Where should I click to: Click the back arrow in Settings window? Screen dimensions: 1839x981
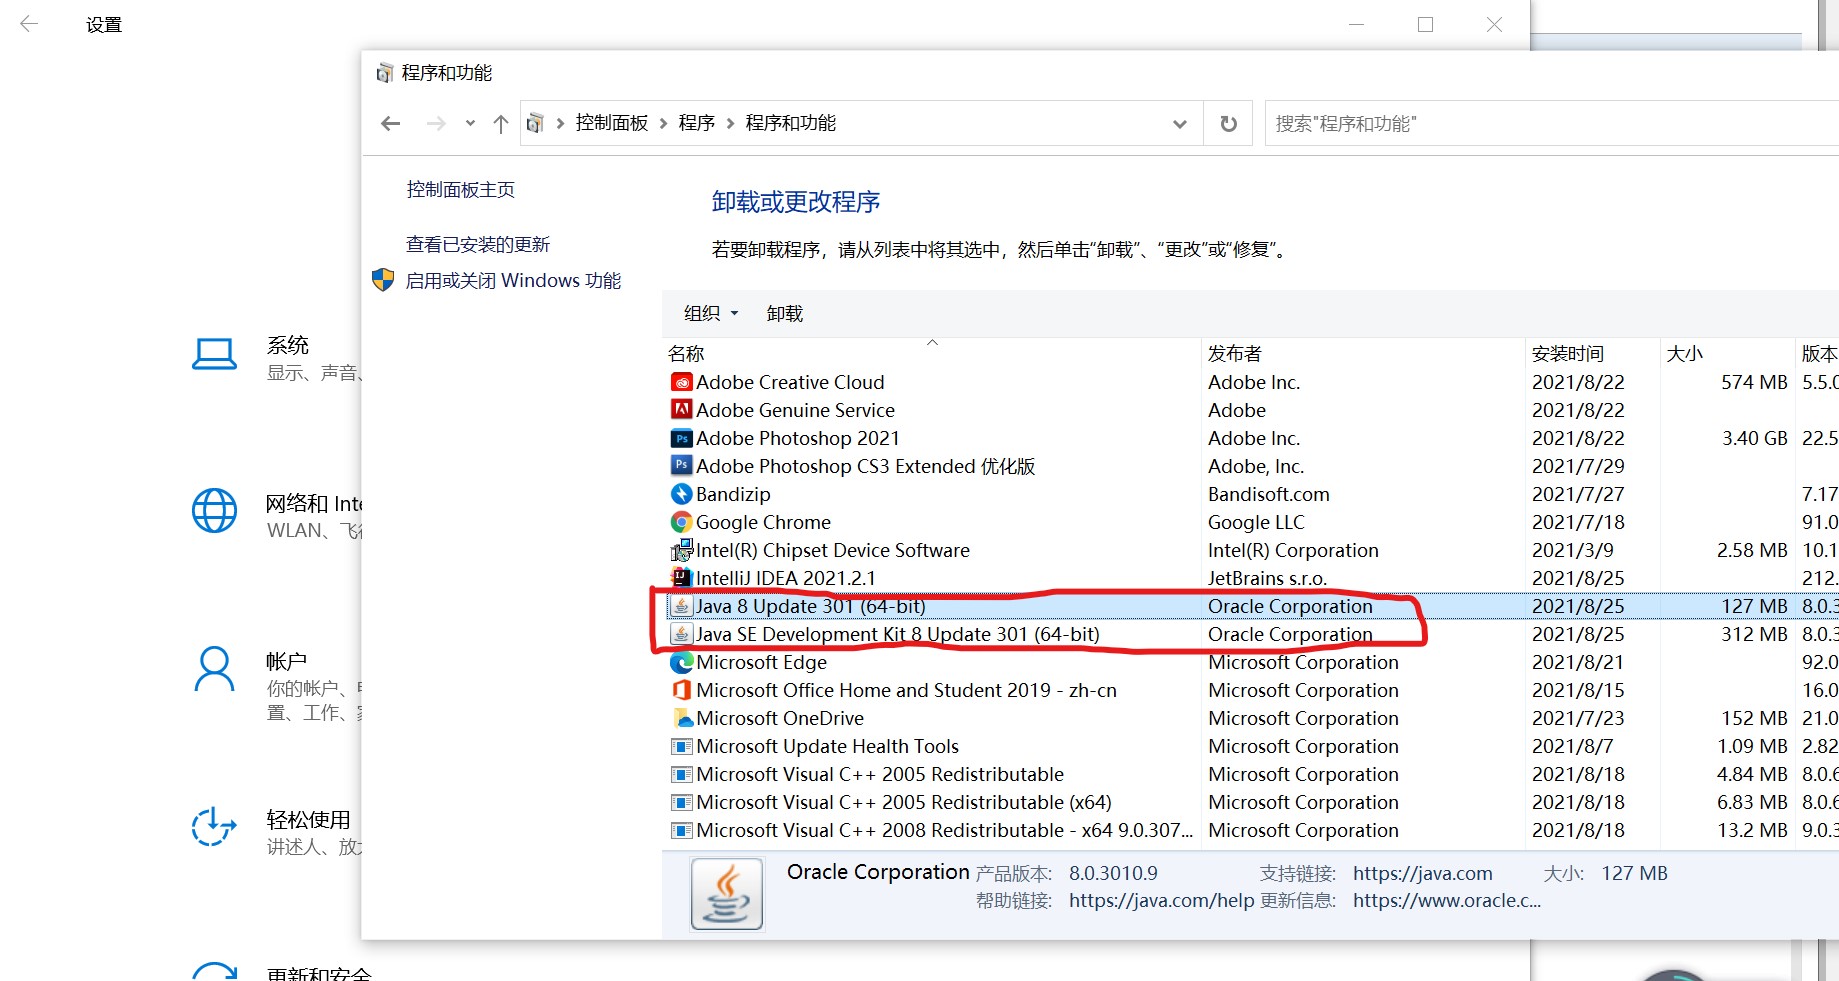tap(29, 24)
